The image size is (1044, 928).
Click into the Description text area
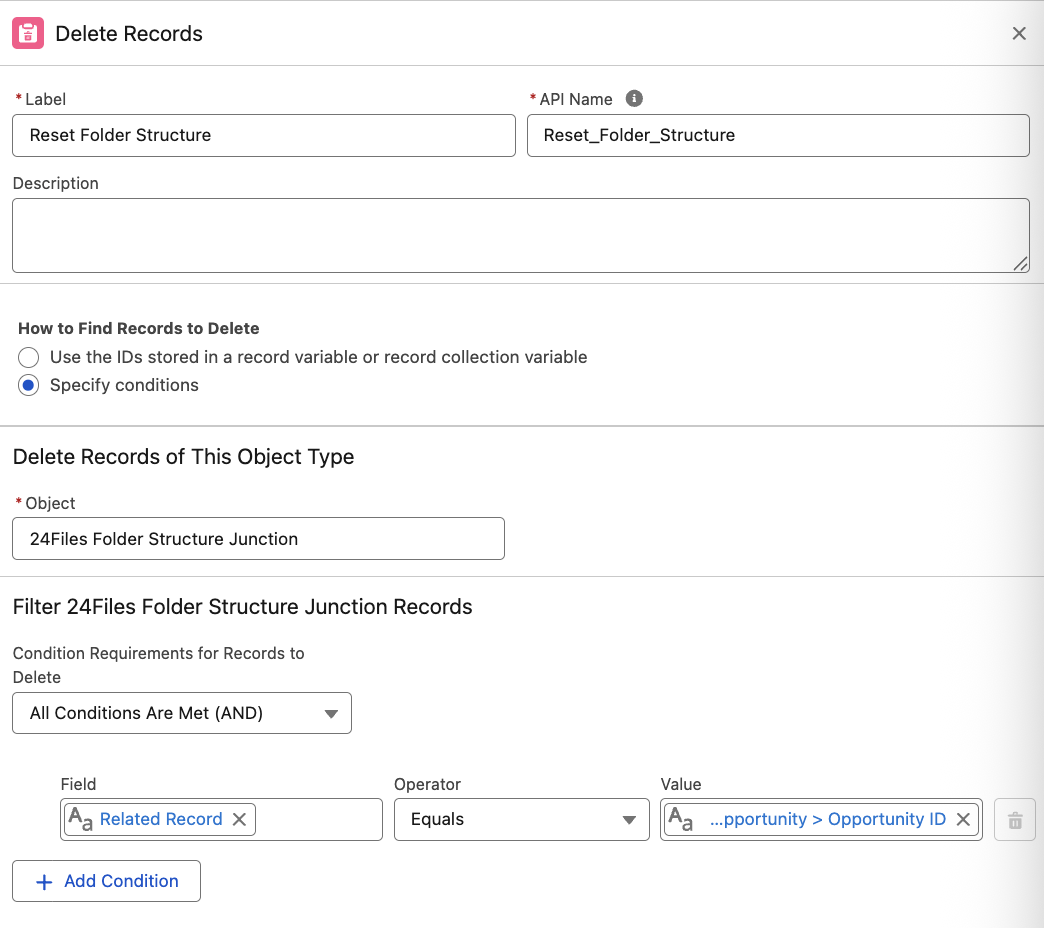tap(520, 235)
